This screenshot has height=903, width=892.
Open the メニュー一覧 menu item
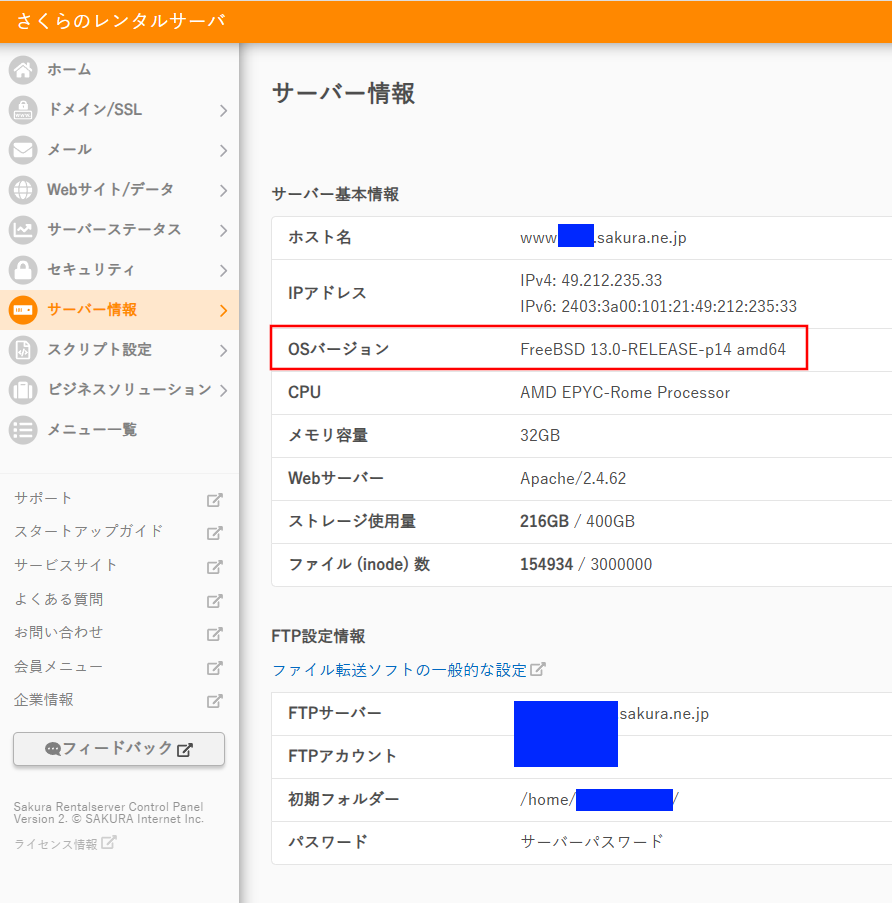click(x=92, y=430)
